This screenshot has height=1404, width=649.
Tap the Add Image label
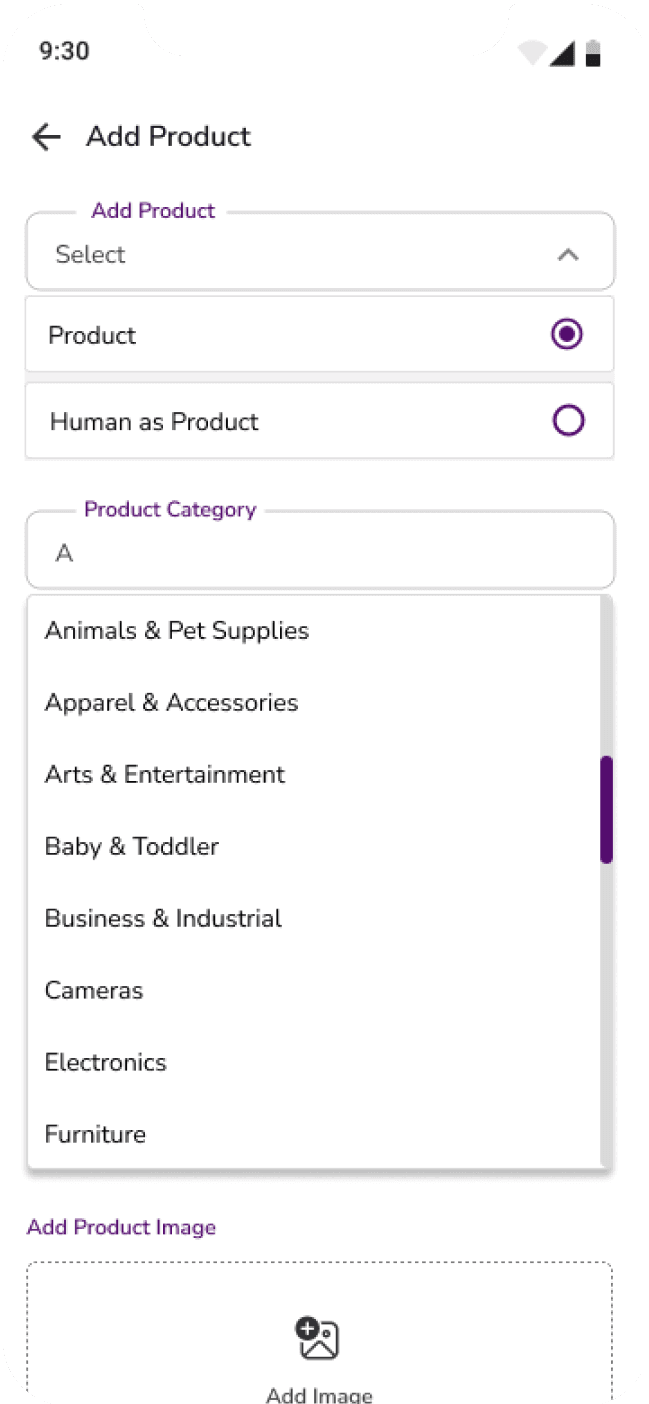(319, 1395)
